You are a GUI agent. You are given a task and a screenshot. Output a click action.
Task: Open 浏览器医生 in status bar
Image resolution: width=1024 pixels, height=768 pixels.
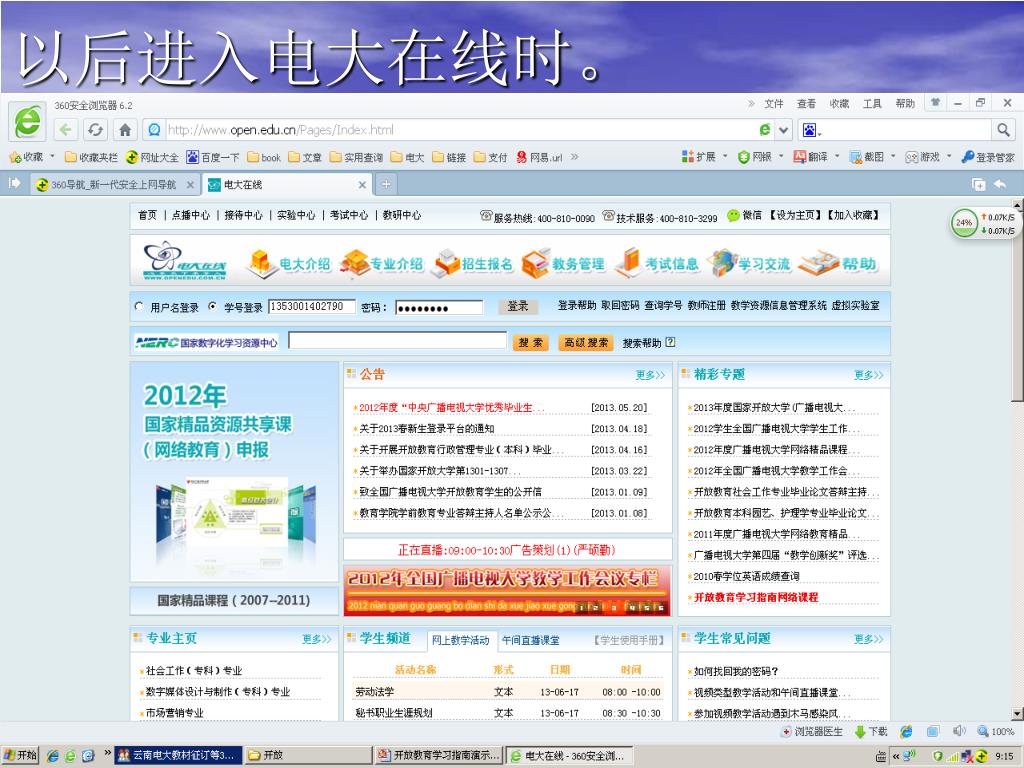pos(812,731)
